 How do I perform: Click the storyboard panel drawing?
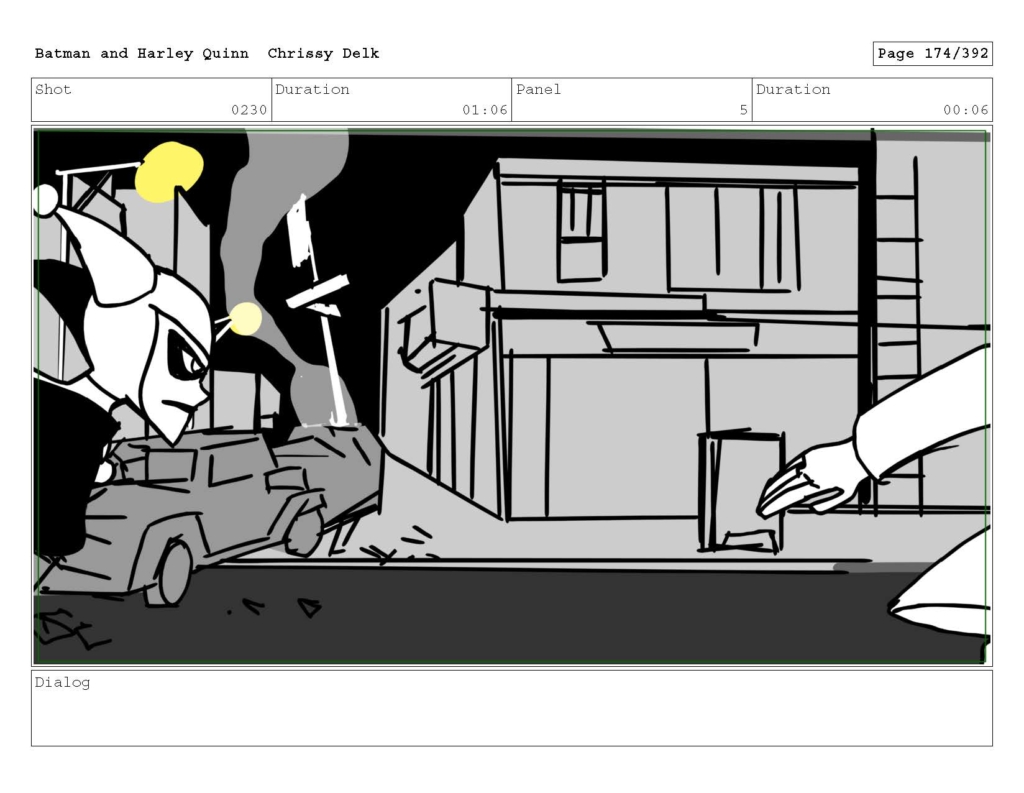pos(512,396)
